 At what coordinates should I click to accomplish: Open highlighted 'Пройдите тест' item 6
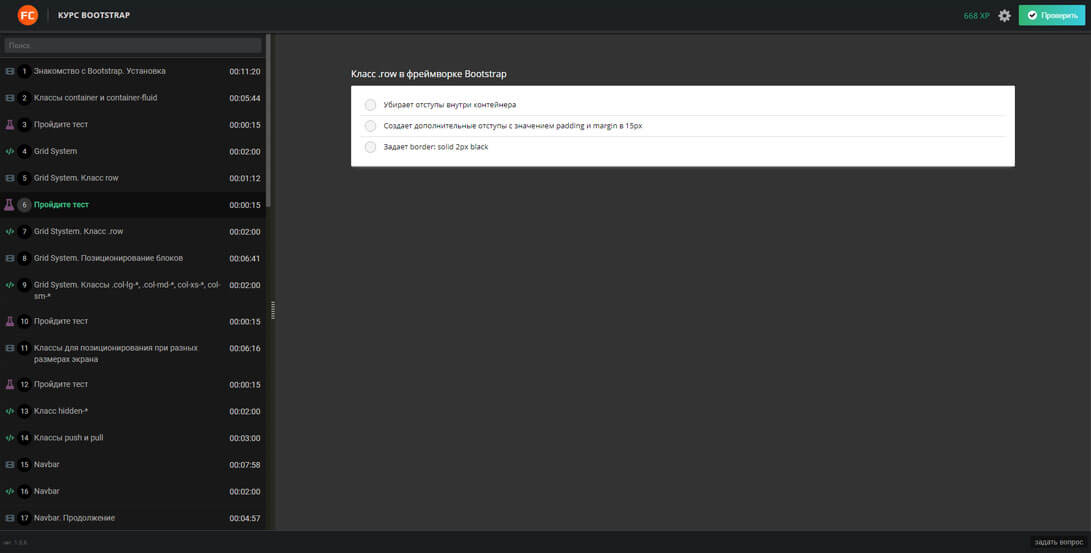coord(61,205)
